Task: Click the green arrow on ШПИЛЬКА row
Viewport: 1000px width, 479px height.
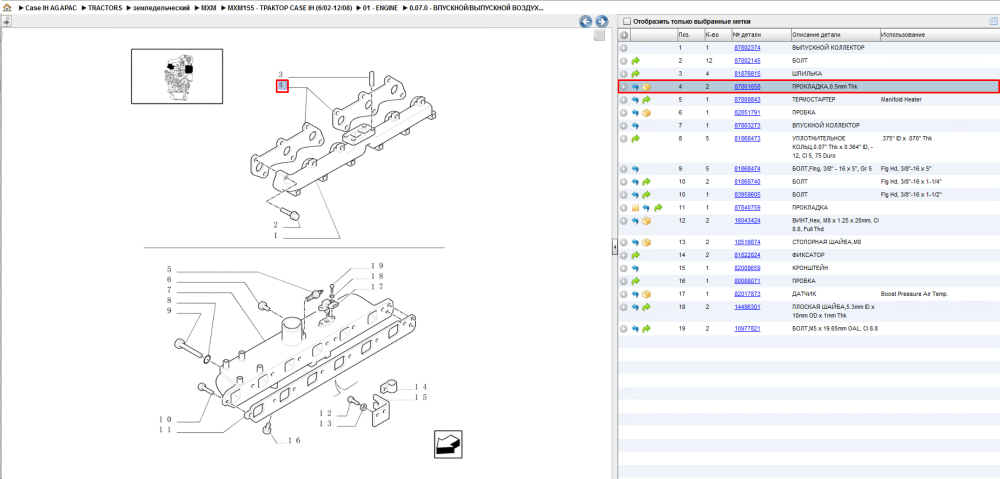Action: tap(635, 73)
